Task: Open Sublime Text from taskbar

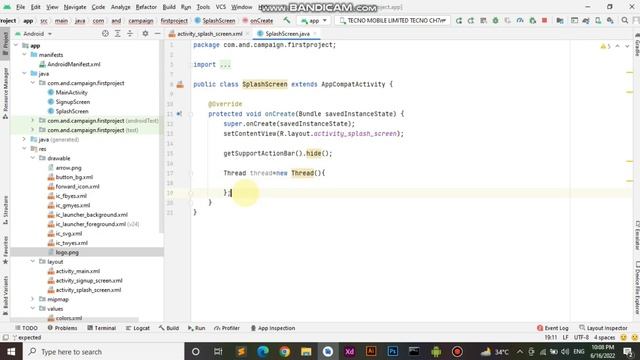Action: pos(241,351)
